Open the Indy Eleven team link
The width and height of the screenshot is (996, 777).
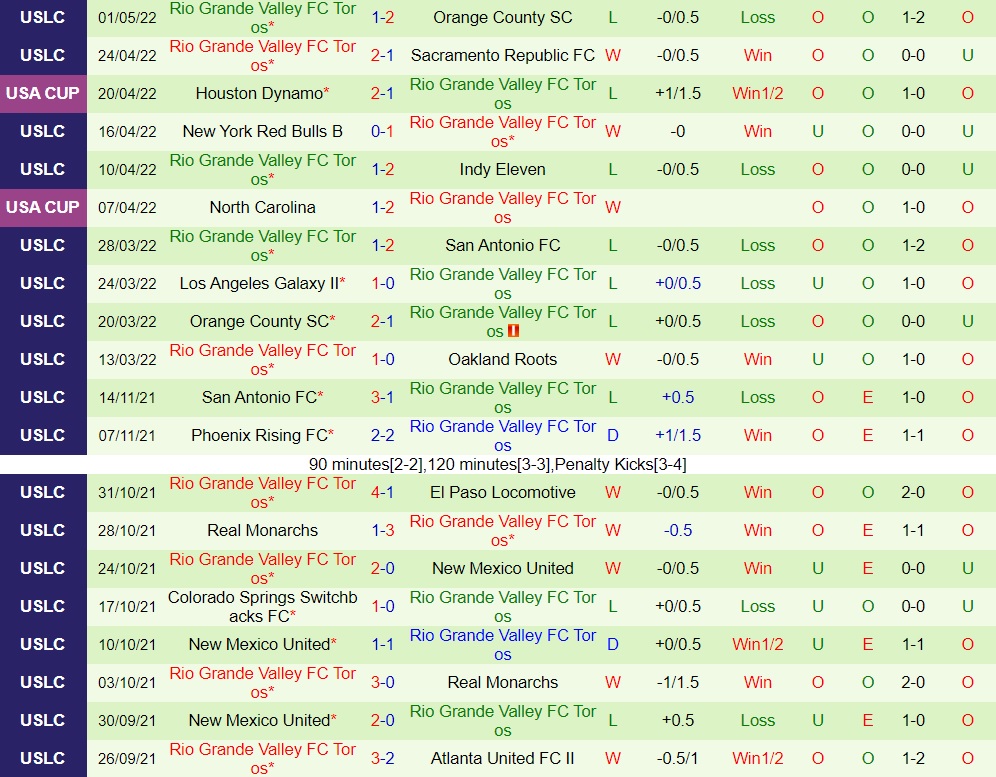click(x=502, y=170)
